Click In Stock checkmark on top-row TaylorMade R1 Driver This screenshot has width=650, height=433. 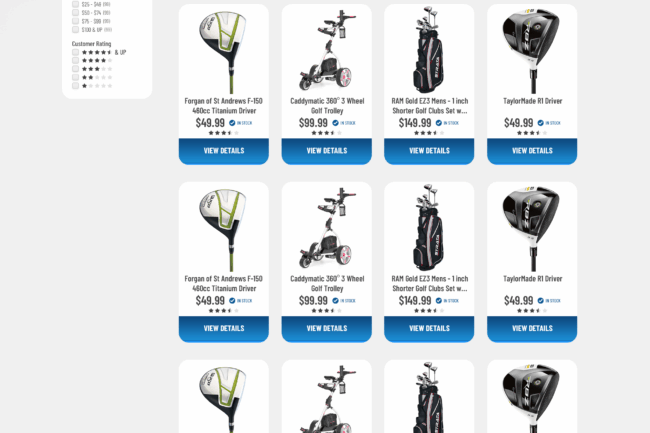click(x=541, y=123)
